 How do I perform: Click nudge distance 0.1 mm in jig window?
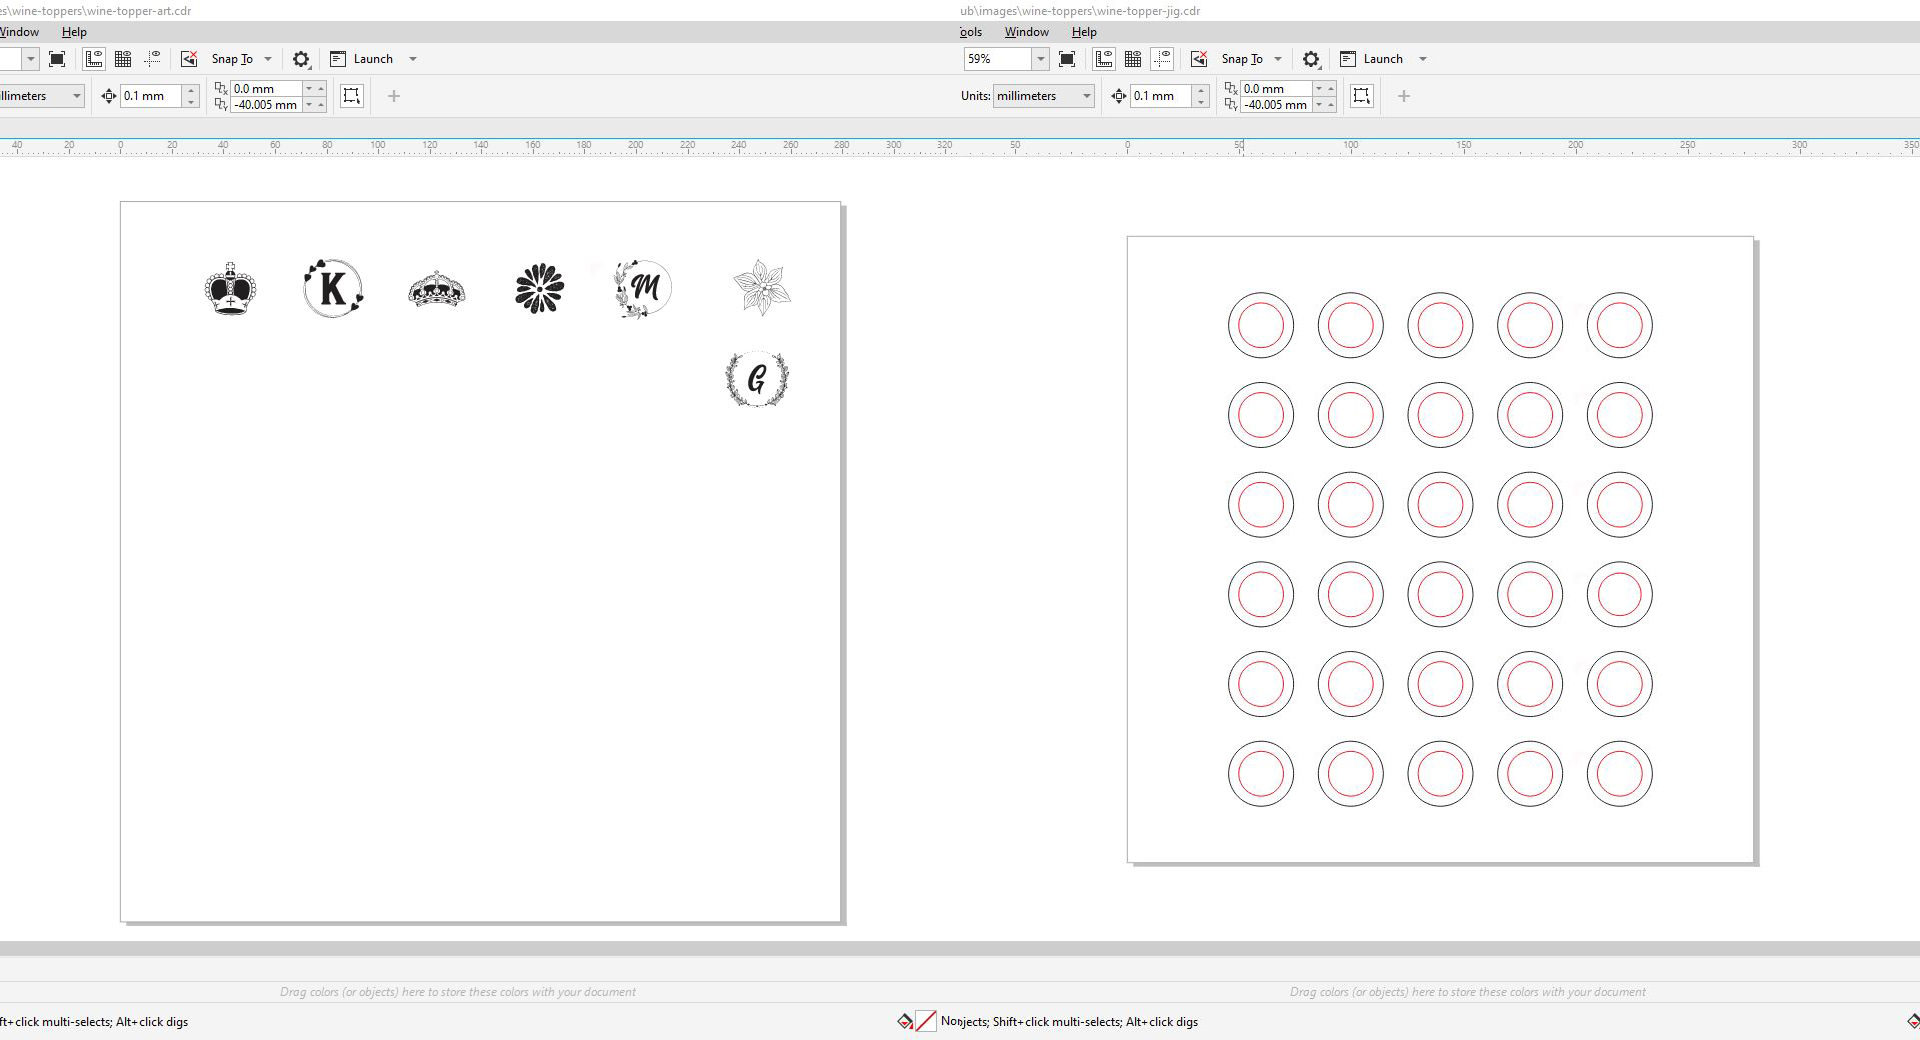point(1161,96)
